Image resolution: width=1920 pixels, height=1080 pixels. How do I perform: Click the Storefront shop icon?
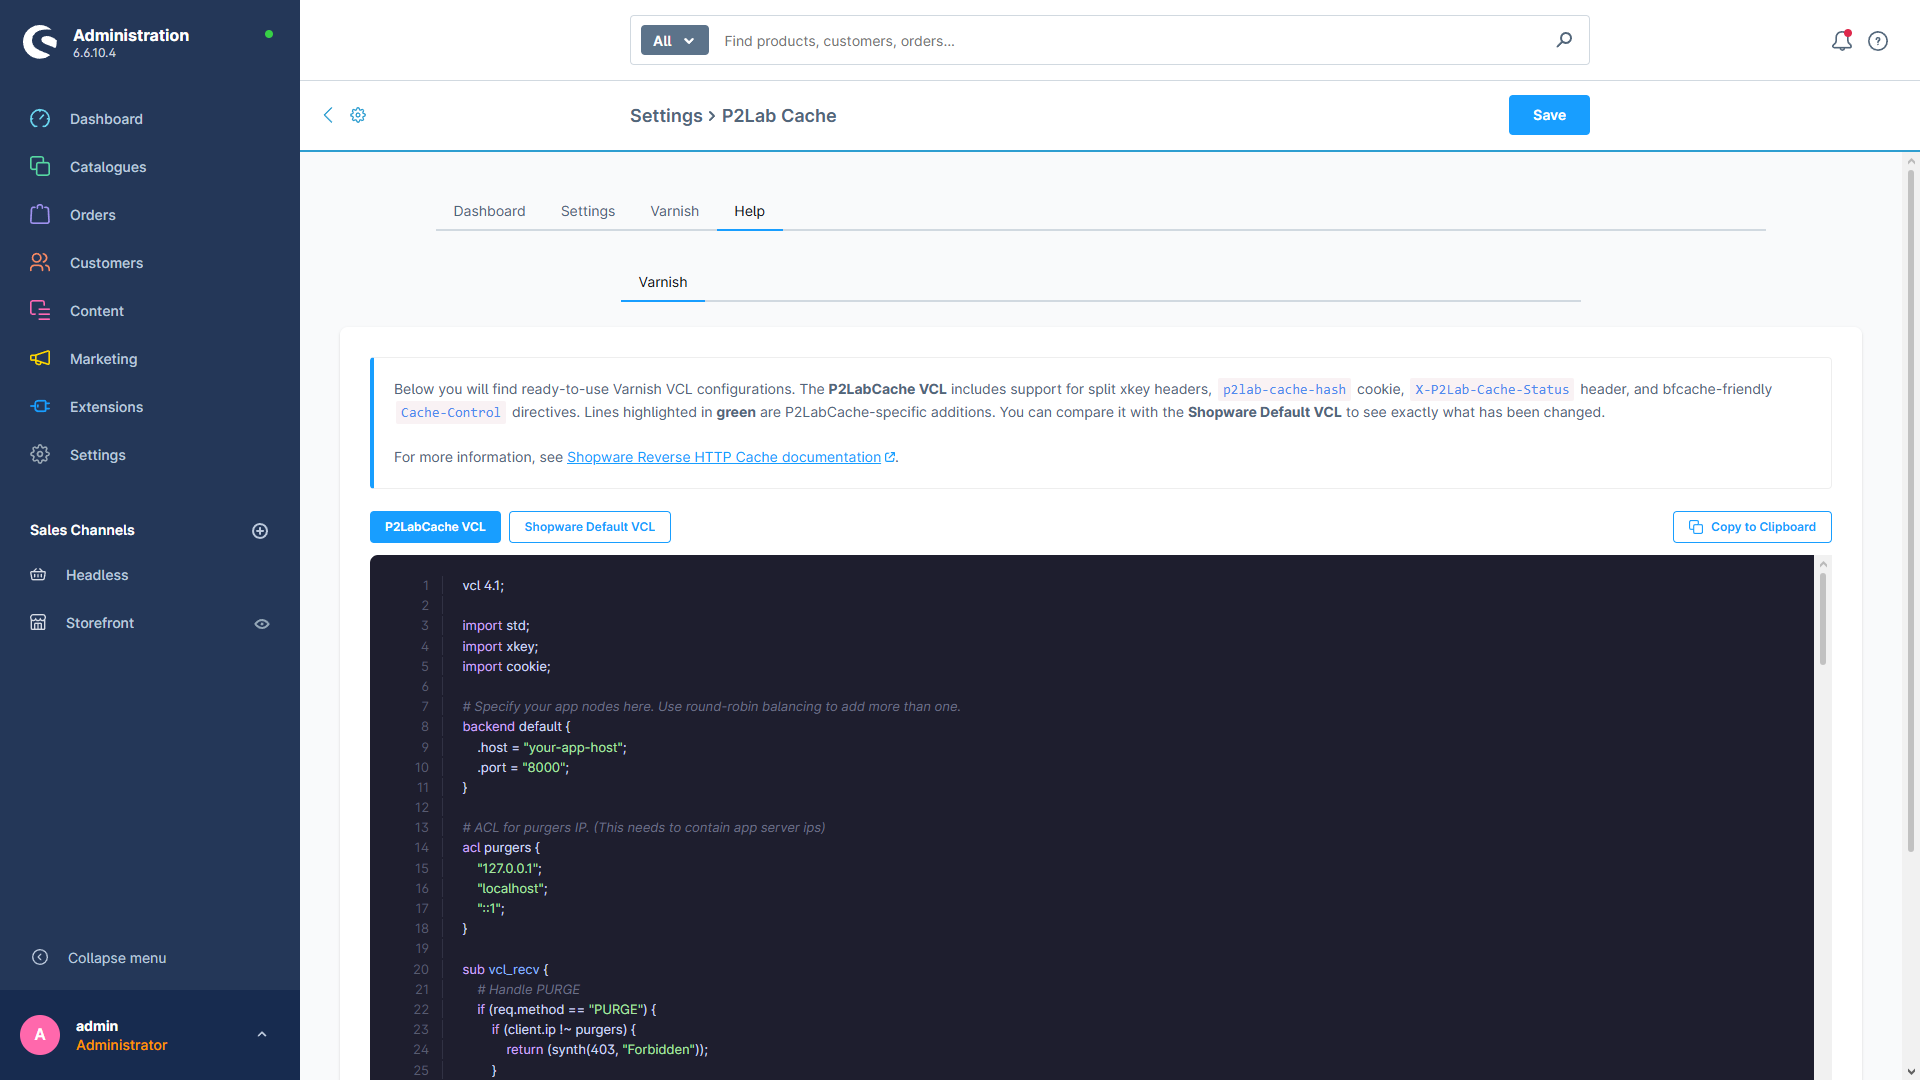click(x=38, y=623)
